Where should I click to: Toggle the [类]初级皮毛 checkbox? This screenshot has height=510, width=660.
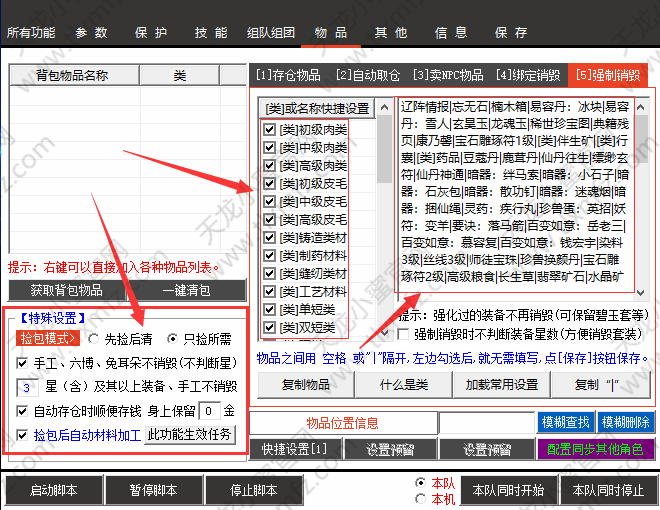coord(269,184)
